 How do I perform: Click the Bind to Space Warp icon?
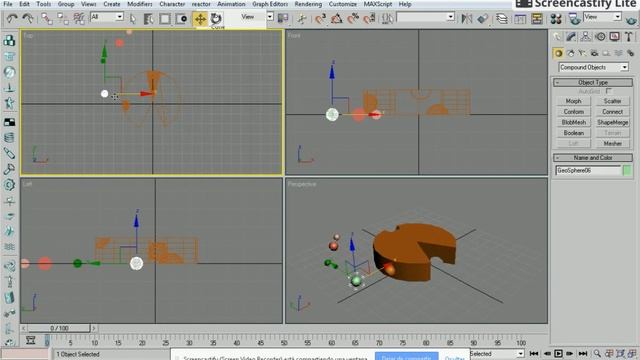tap(79, 18)
